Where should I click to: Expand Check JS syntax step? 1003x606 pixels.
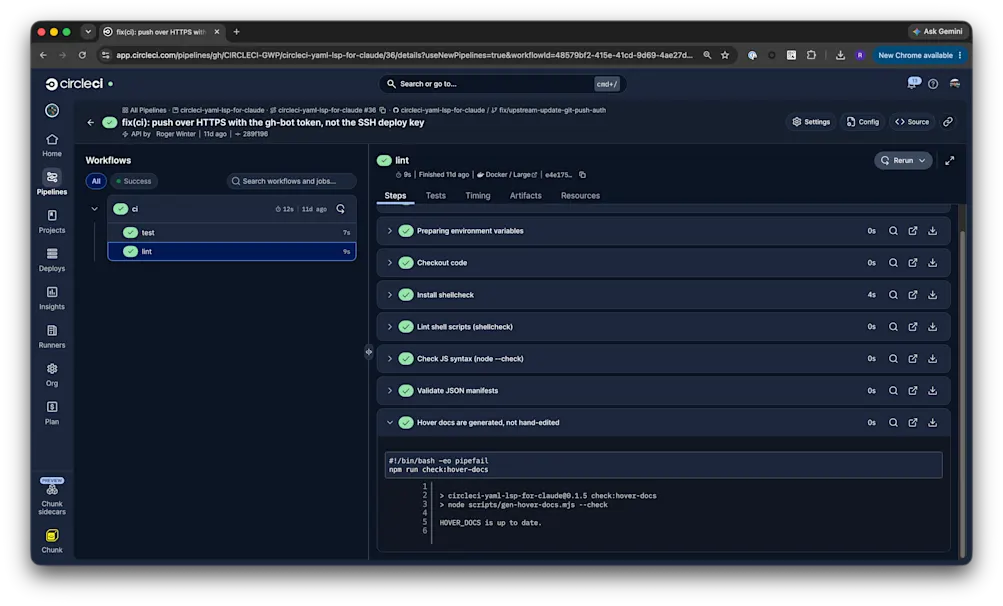(x=390, y=359)
